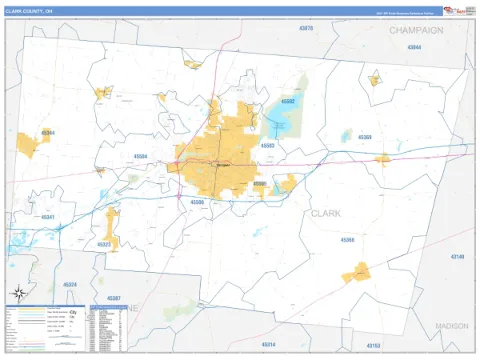Viewport: 480px width, 360px height.
Task: Select ZIP code label 45505
Action: pyautogui.click(x=260, y=184)
